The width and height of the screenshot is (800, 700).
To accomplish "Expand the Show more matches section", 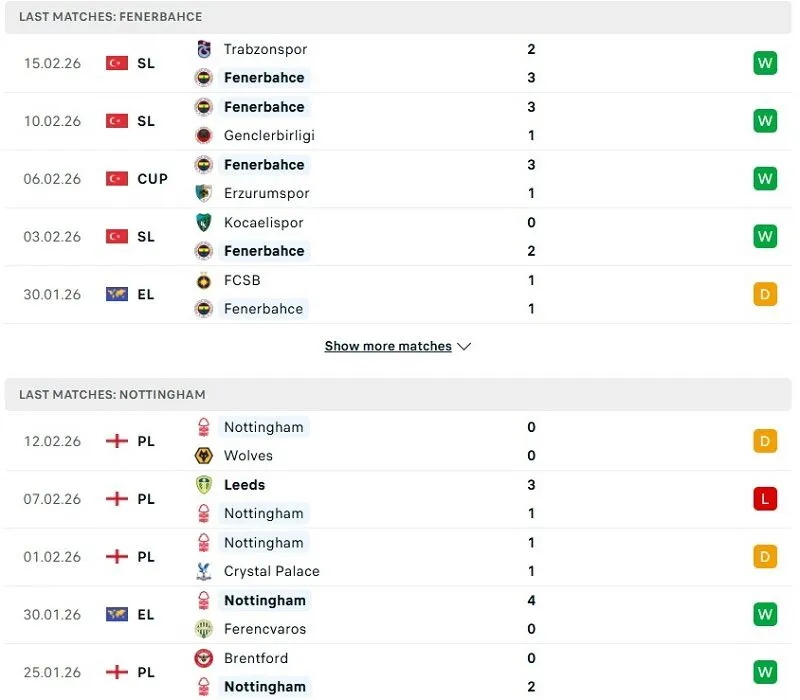I will (x=389, y=345).
